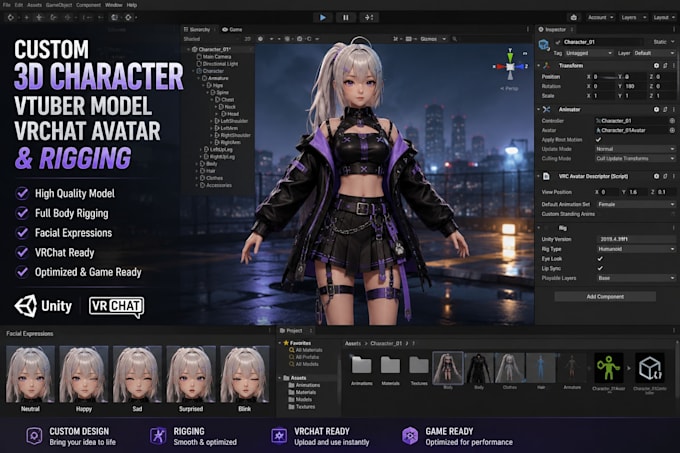The height and width of the screenshot is (453, 680).
Task: Pick a Controller using the object picker circle
Action: pyautogui.click(x=672, y=121)
